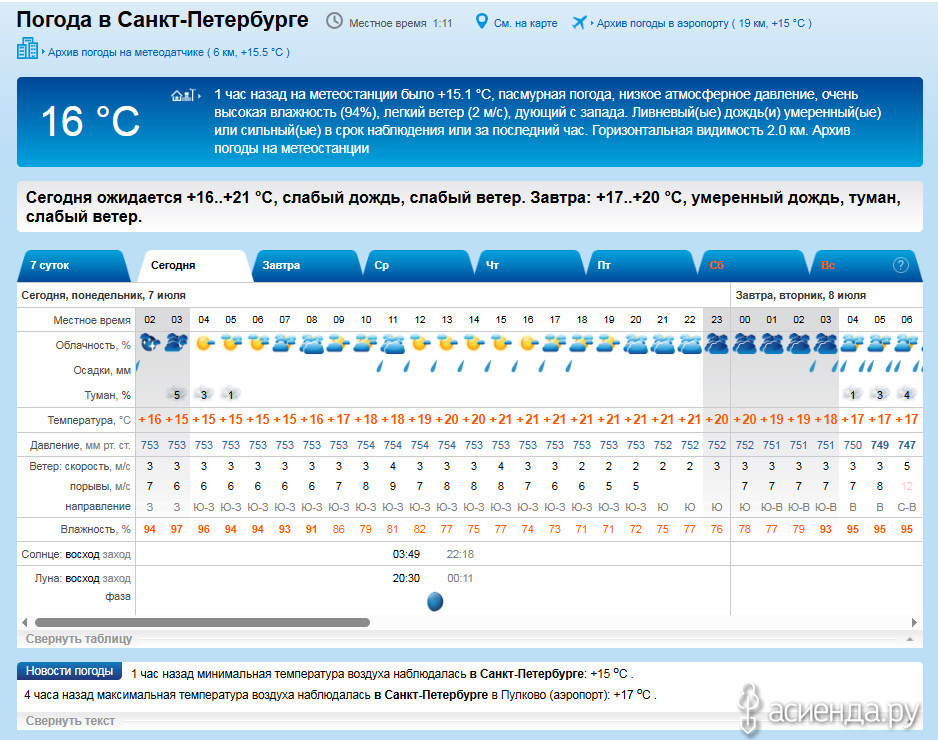This screenshot has height=740, width=938.
Task: Open the Вс forecast tab
Action: click(864, 266)
